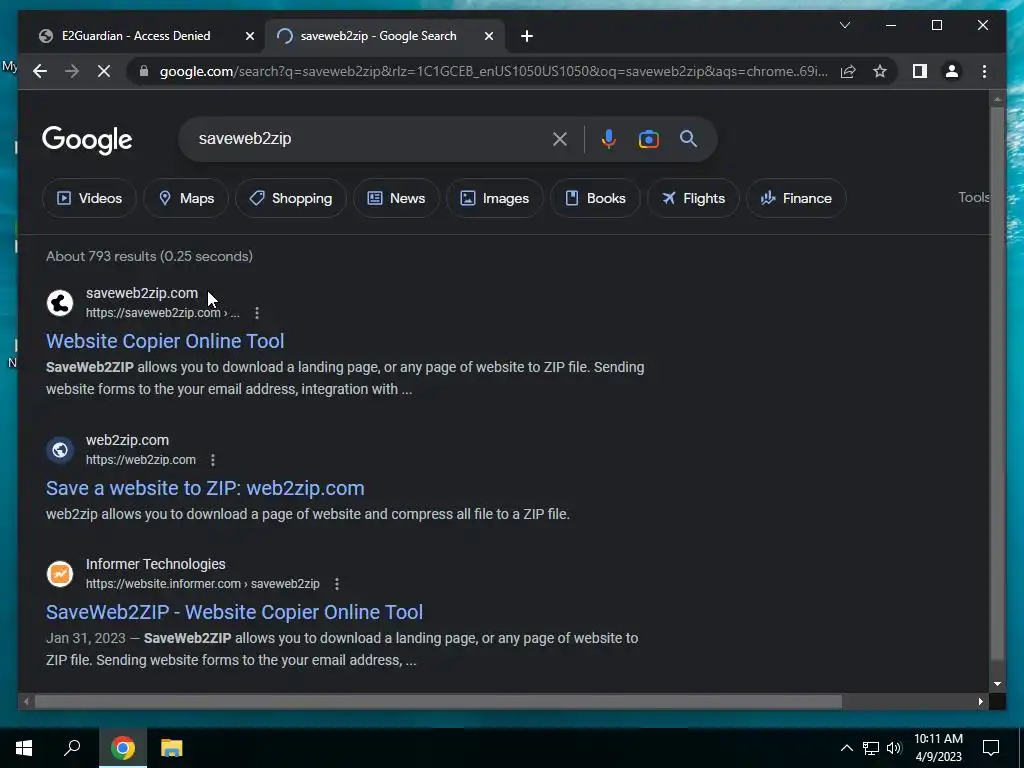Image resolution: width=1024 pixels, height=768 pixels.
Task: Share this page via the share icon
Action: point(848,71)
